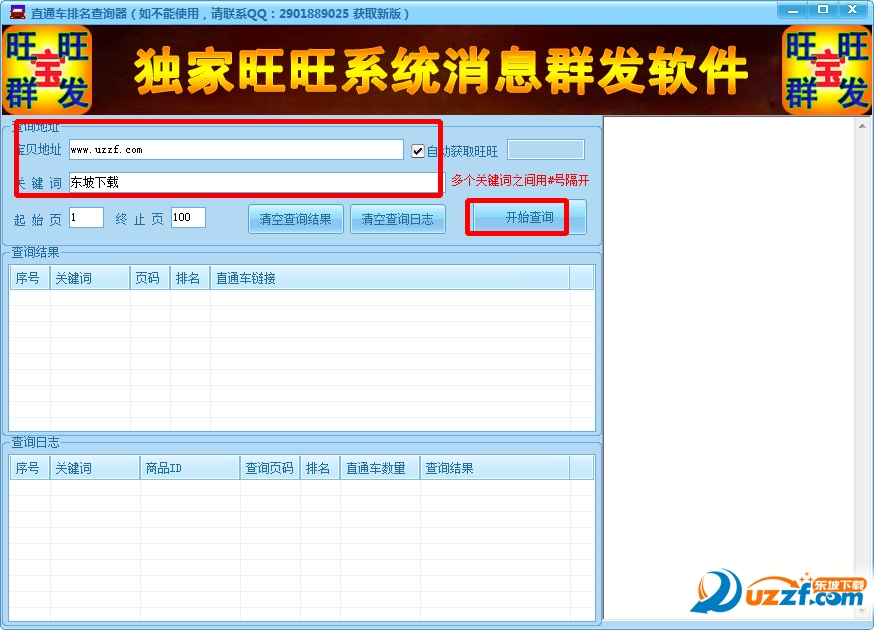Screen dimensions: 874x630
Task: Click 查询页码 column header
Action: (x=270, y=468)
